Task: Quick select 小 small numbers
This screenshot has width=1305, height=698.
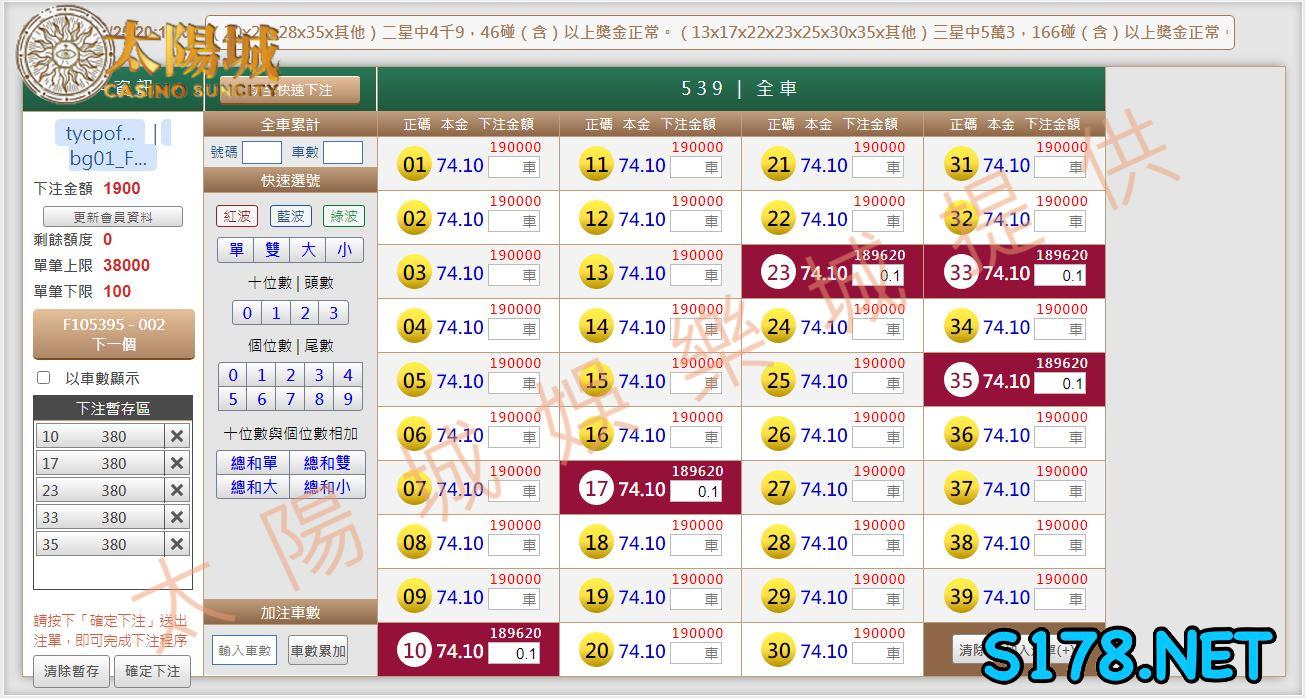Action: click(x=344, y=250)
